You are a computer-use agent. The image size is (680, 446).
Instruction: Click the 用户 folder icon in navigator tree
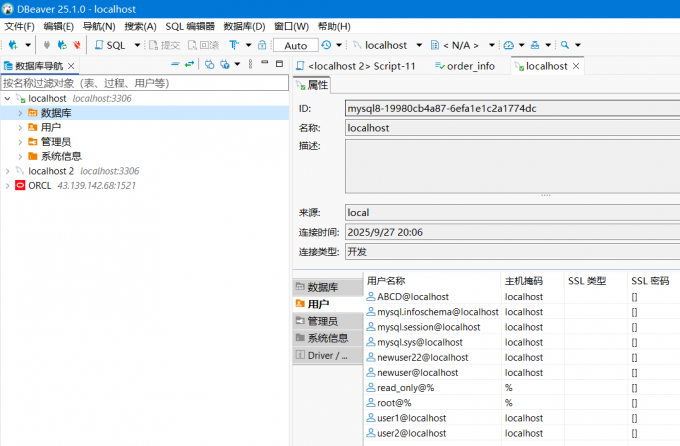[x=33, y=128]
